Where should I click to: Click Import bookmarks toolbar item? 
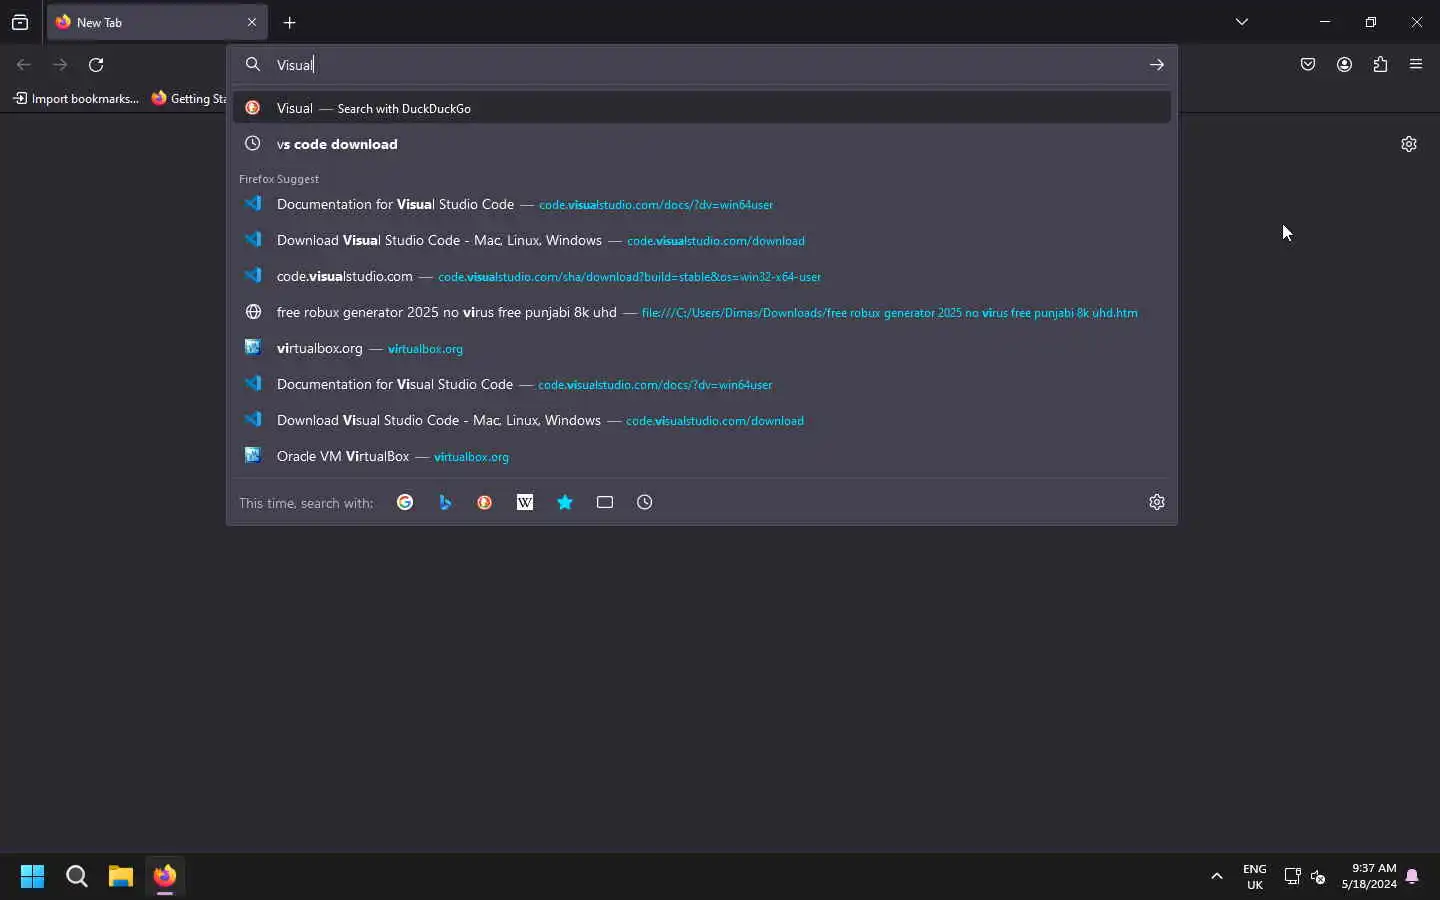pos(76,98)
